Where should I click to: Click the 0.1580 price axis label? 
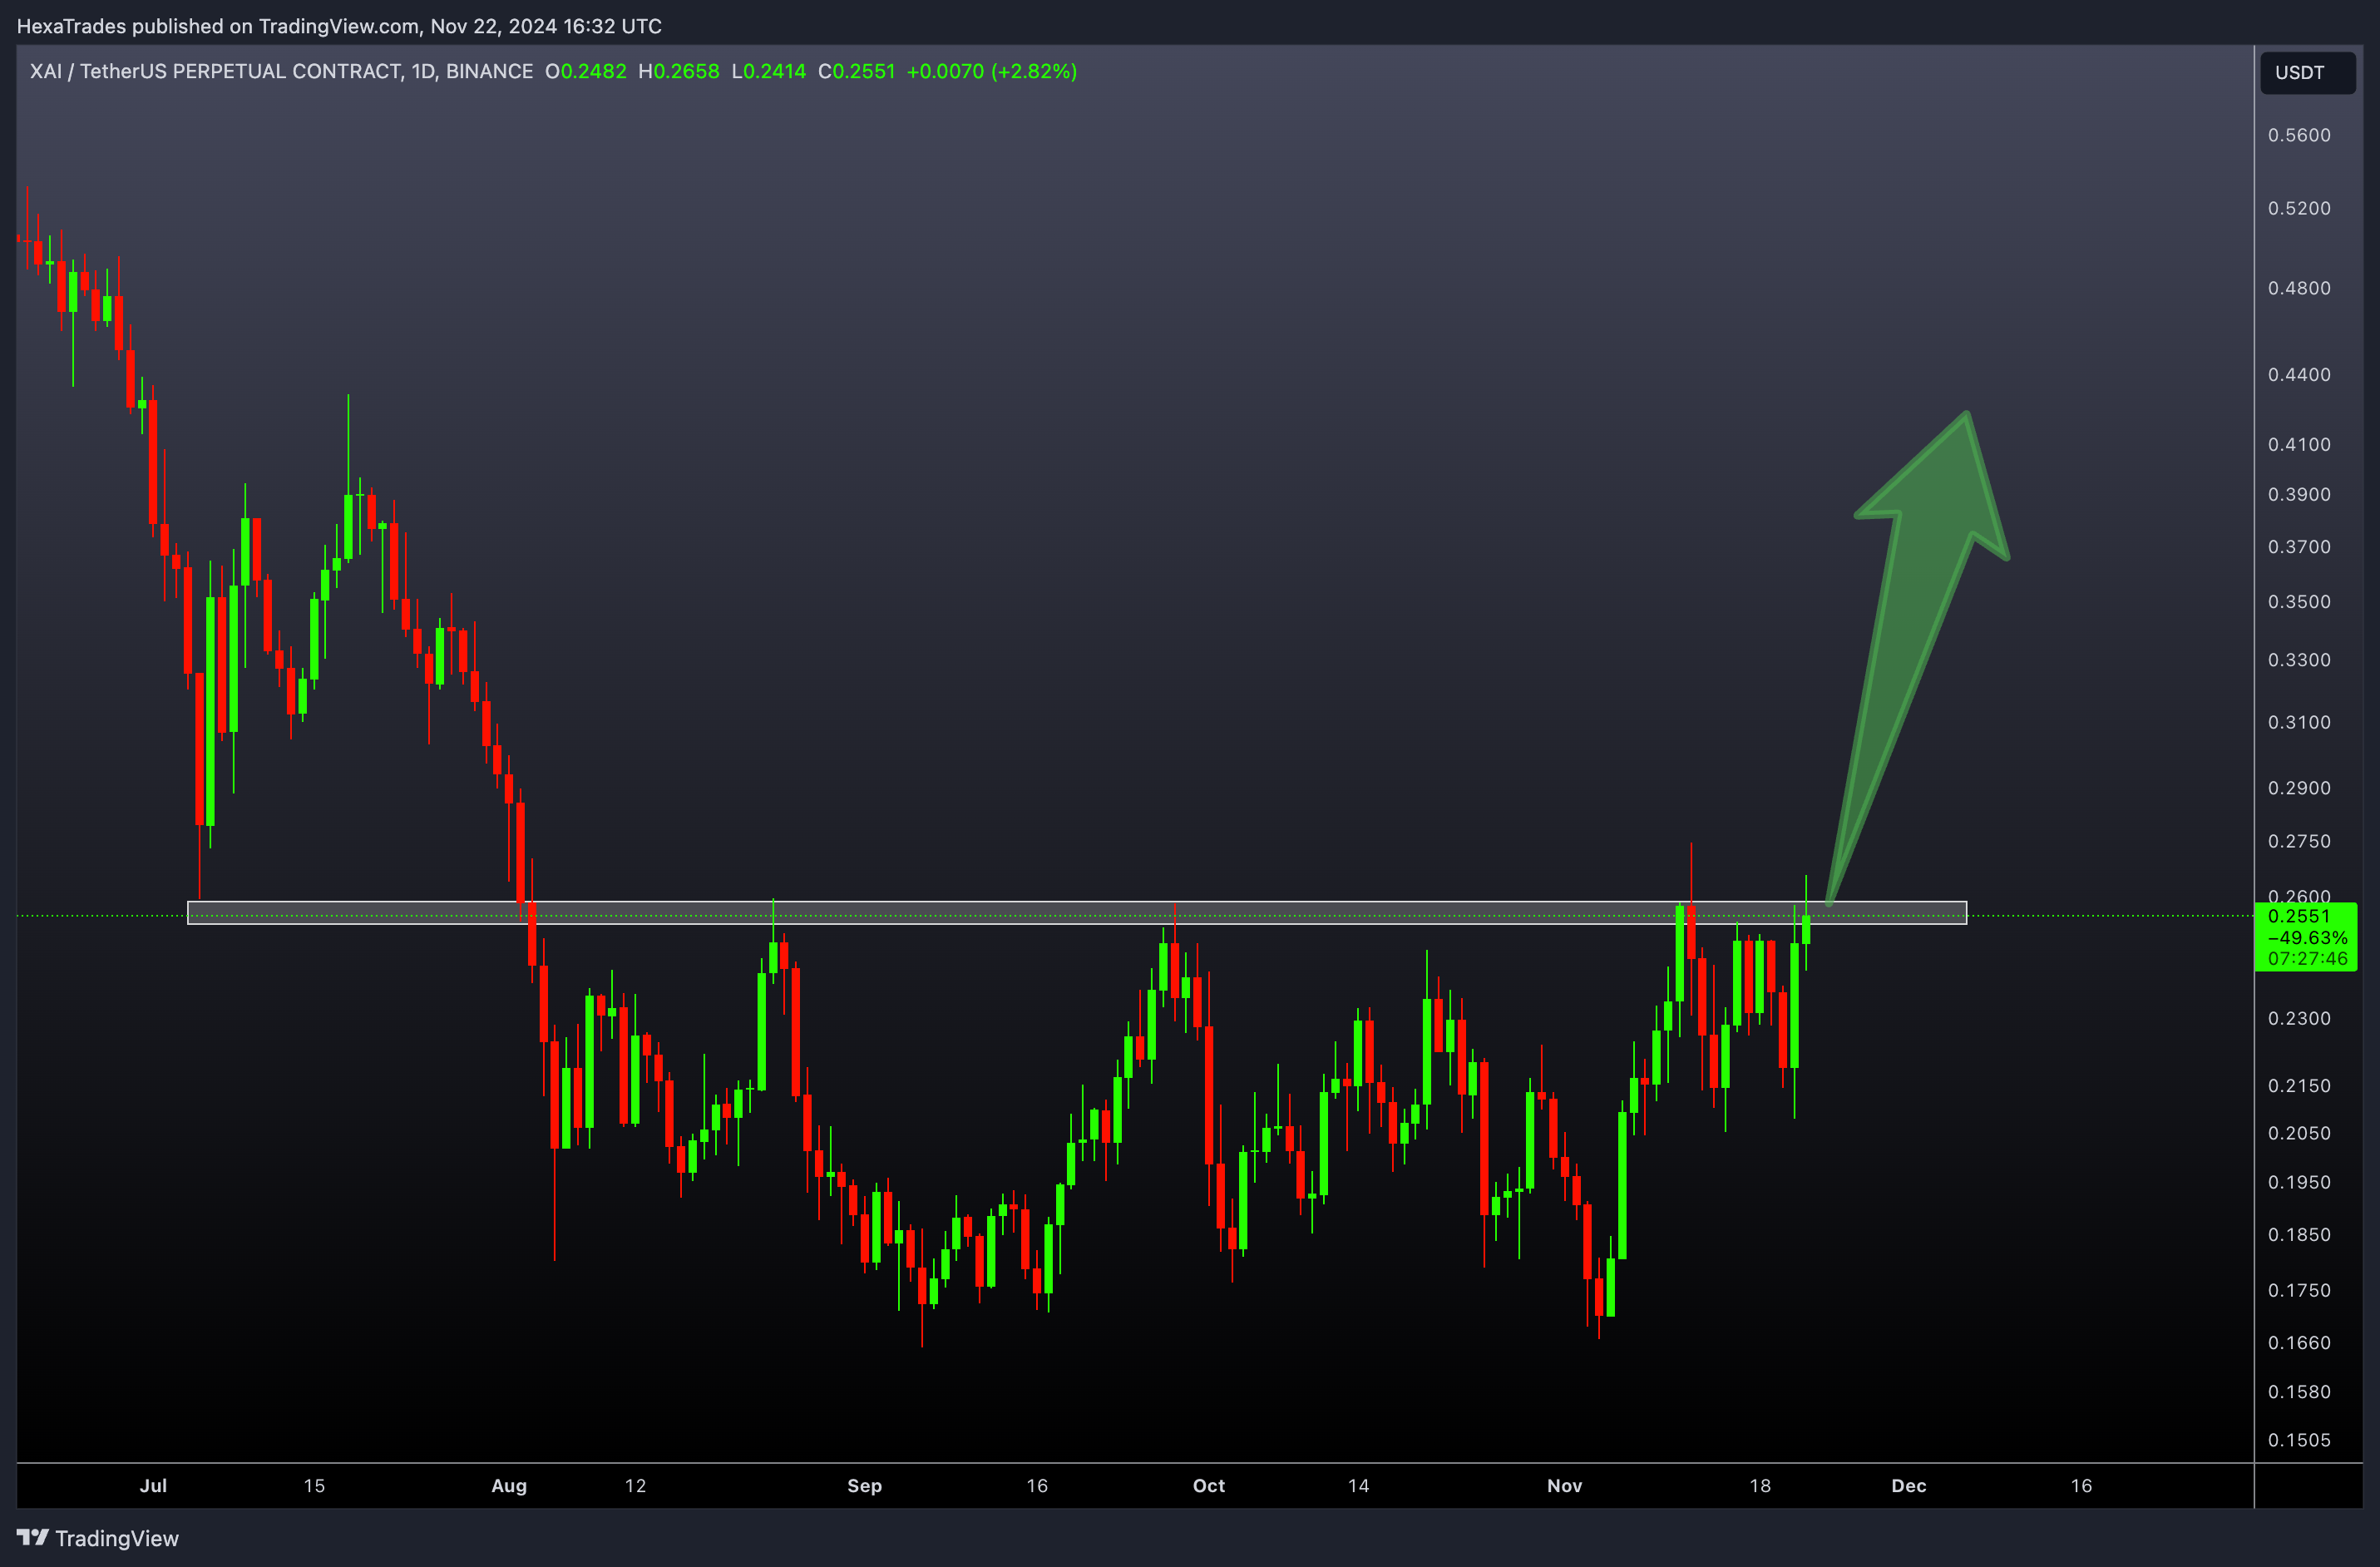(x=2299, y=1392)
